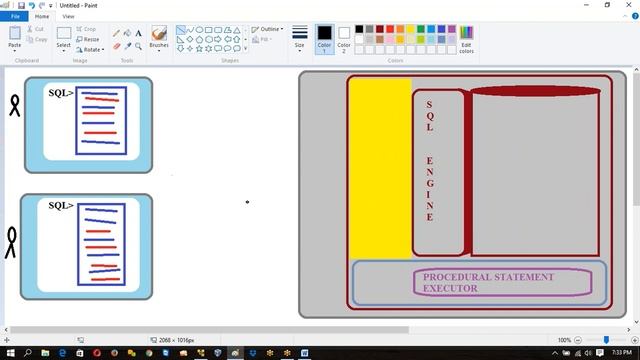Activate Color 1 selector
Viewport: 640px width, 360px height.
tap(324, 39)
